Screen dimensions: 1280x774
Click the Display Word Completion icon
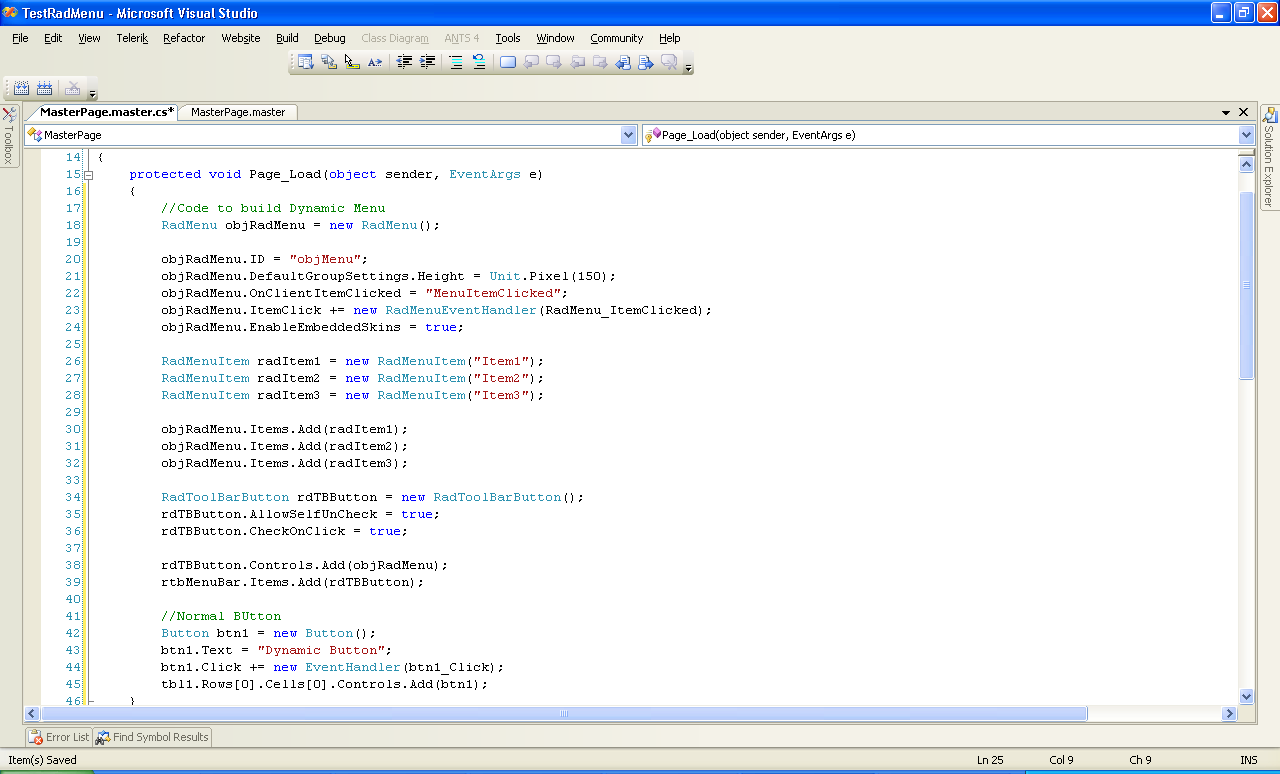pyautogui.click(x=374, y=62)
